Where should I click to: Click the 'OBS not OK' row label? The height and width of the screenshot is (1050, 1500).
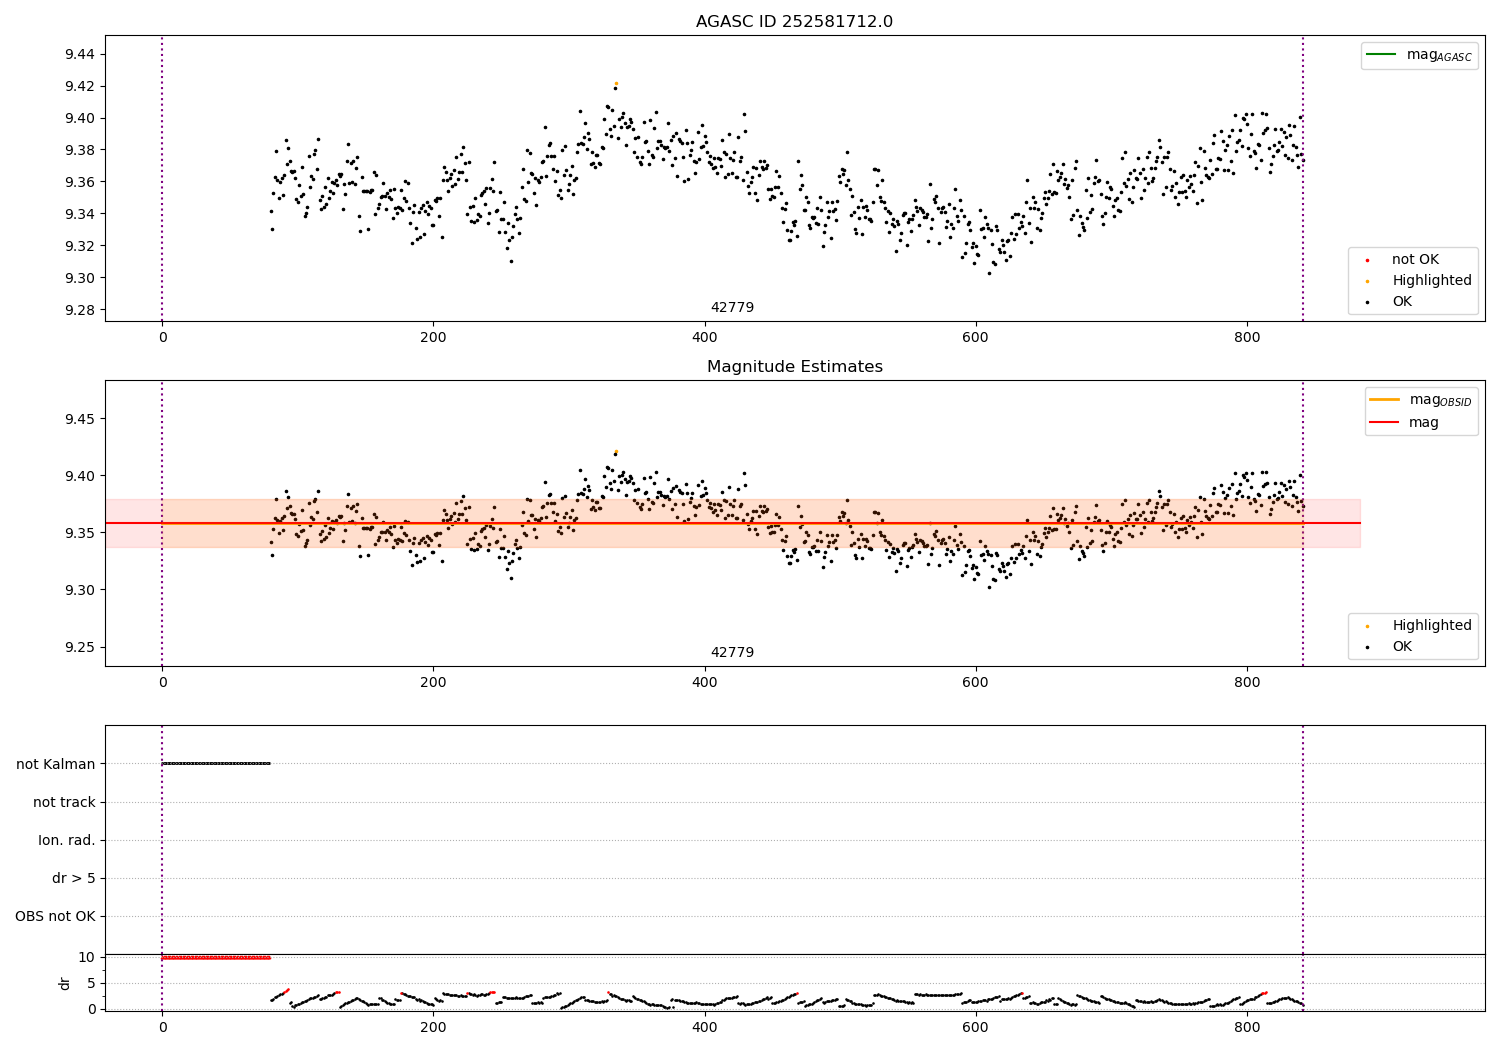click(x=55, y=916)
